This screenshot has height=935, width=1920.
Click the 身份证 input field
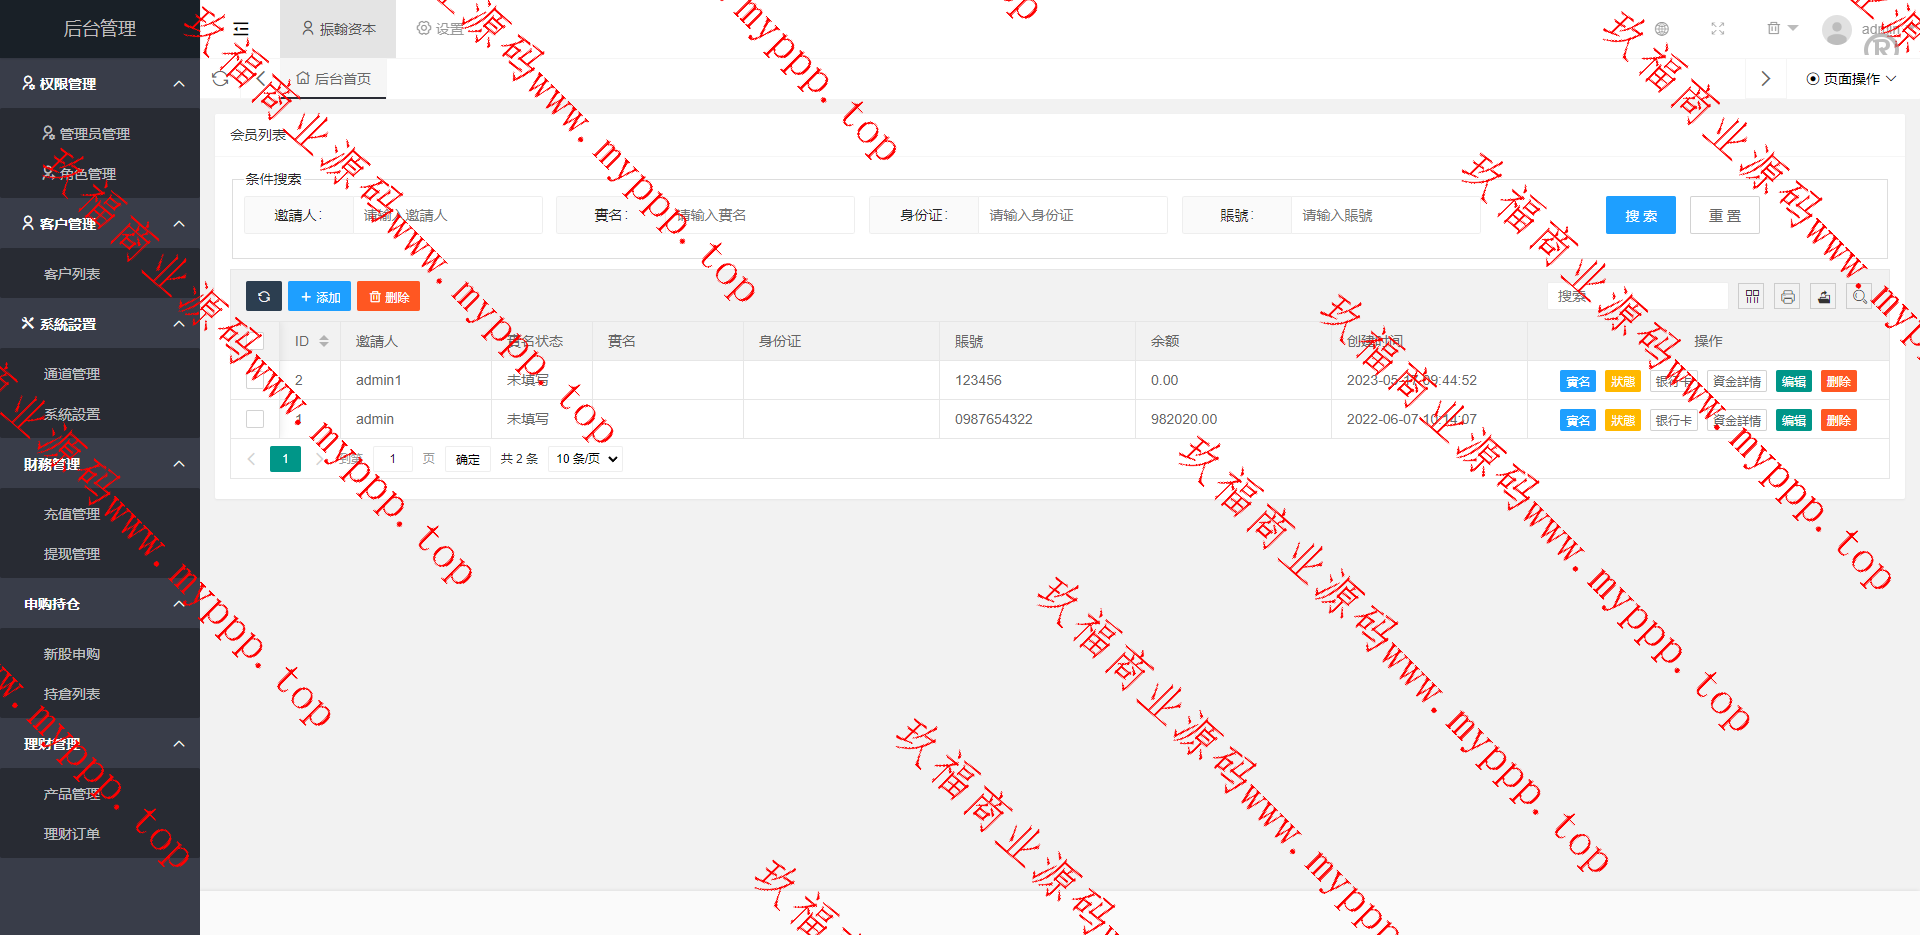click(x=1071, y=216)
